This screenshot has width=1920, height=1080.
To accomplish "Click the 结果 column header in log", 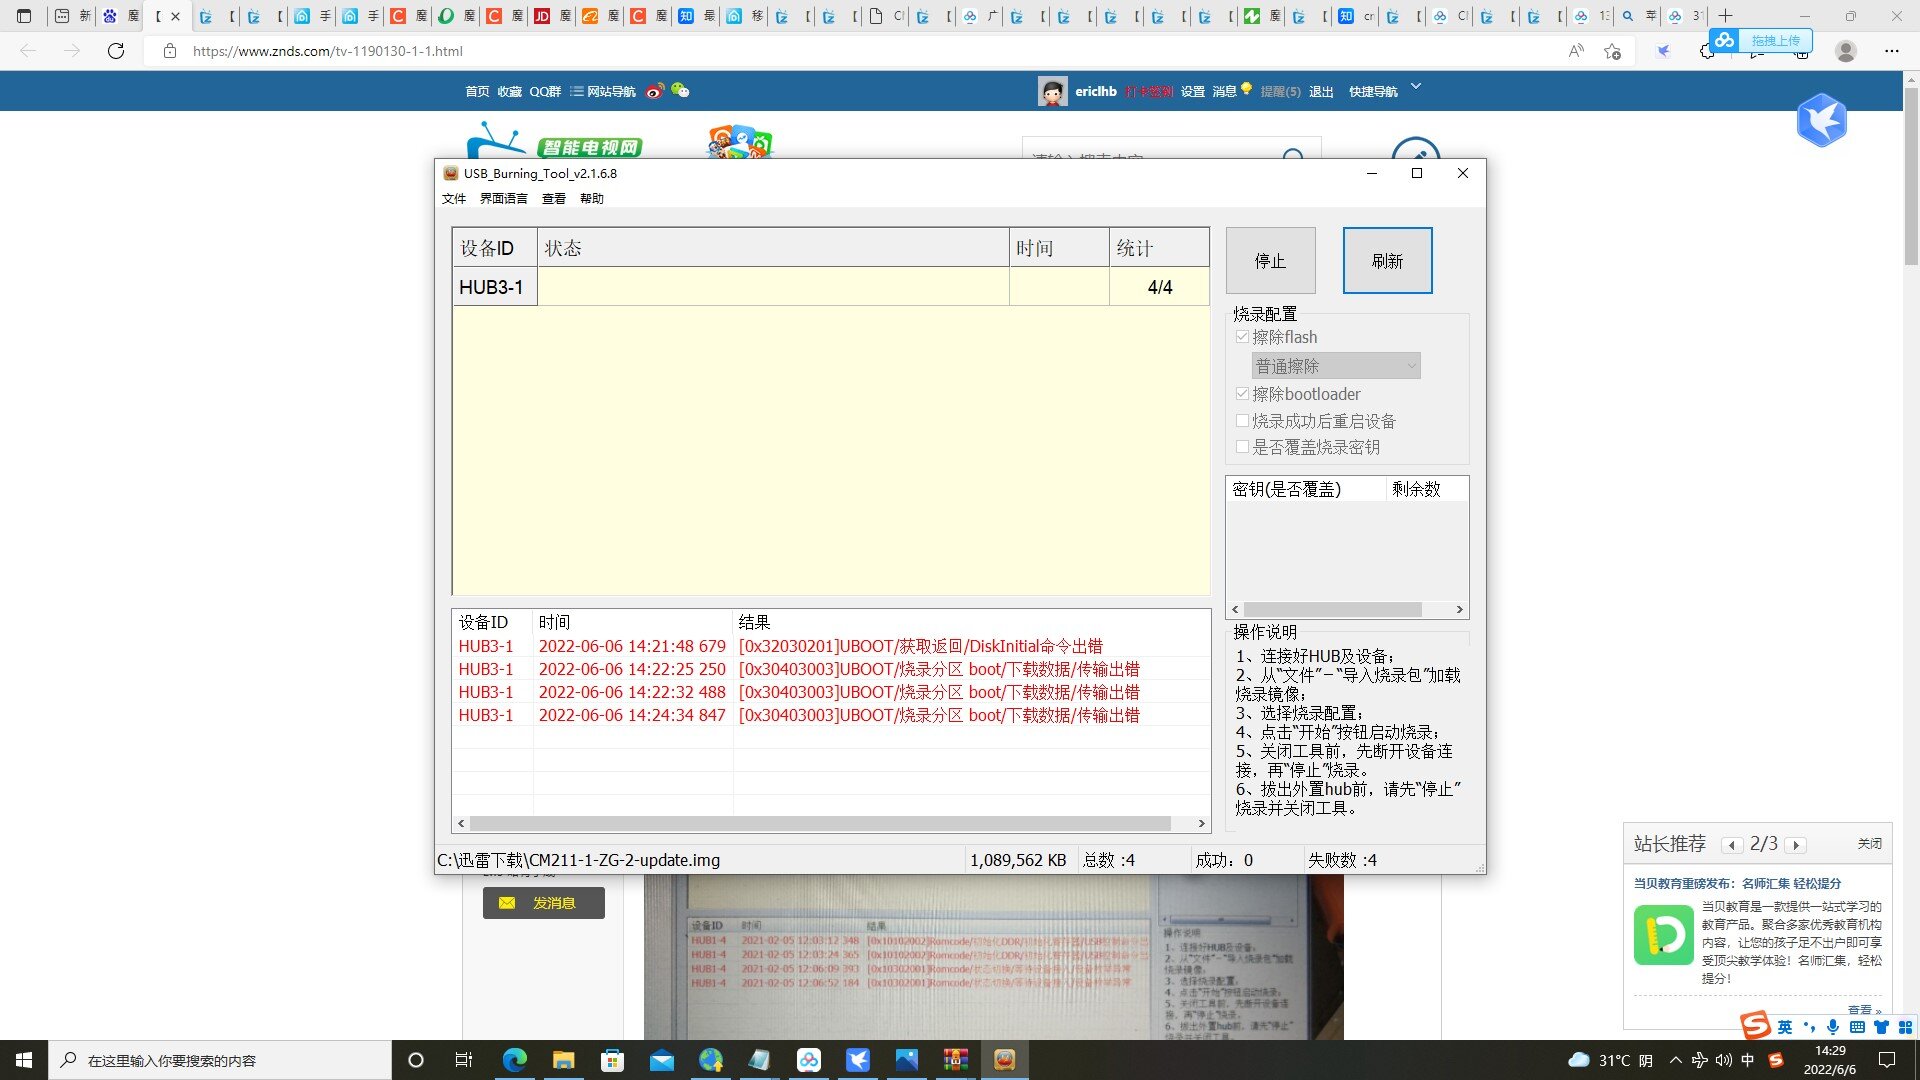I will point(971,622).
